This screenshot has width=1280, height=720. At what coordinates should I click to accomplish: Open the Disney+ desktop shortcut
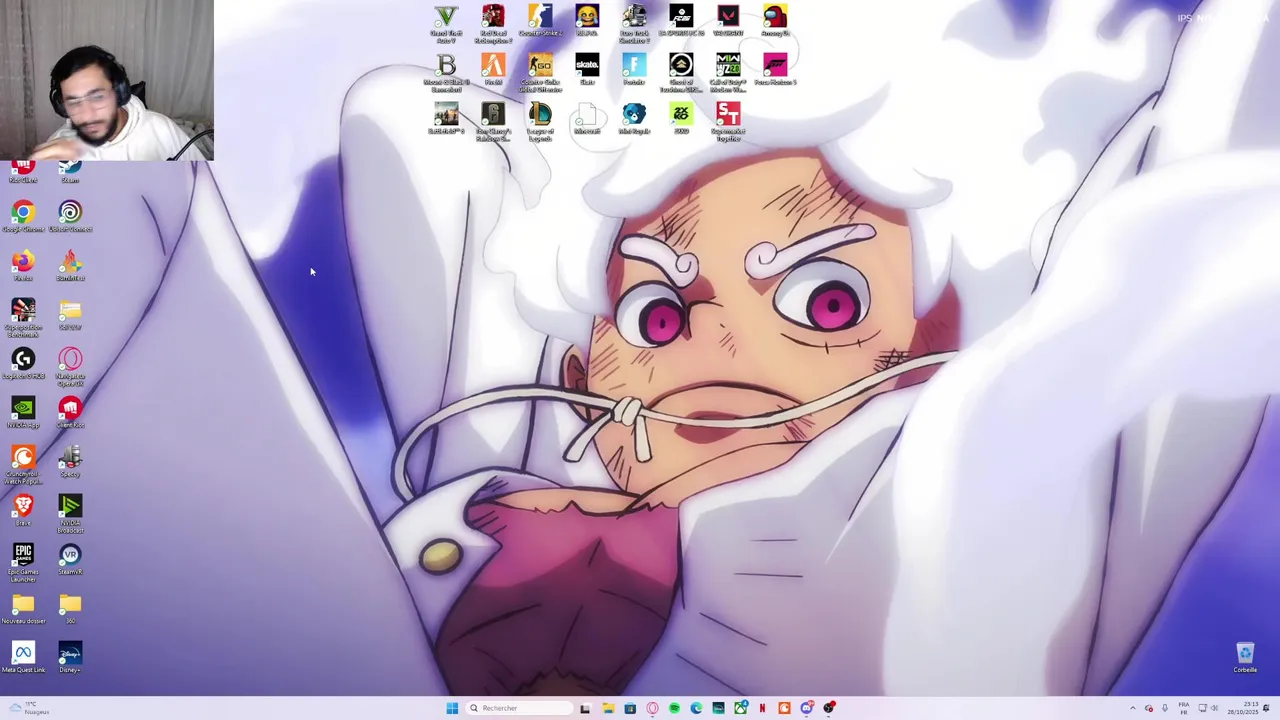pyautogui.click(x=70, y=658)
